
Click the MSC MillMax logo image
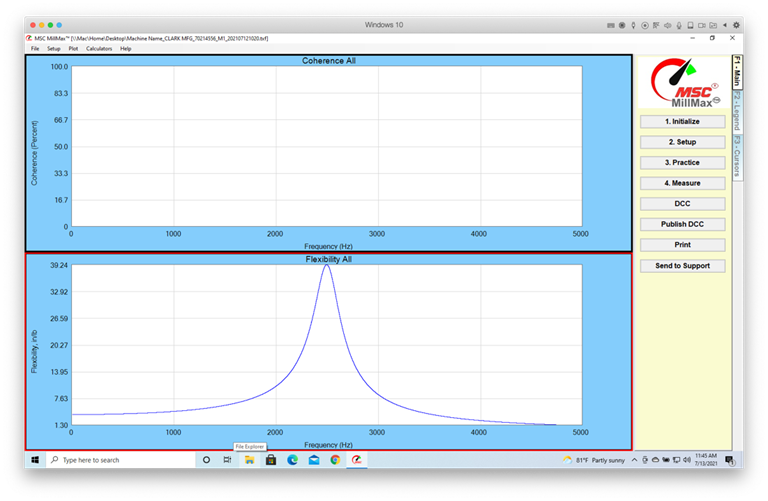point(684,82)
